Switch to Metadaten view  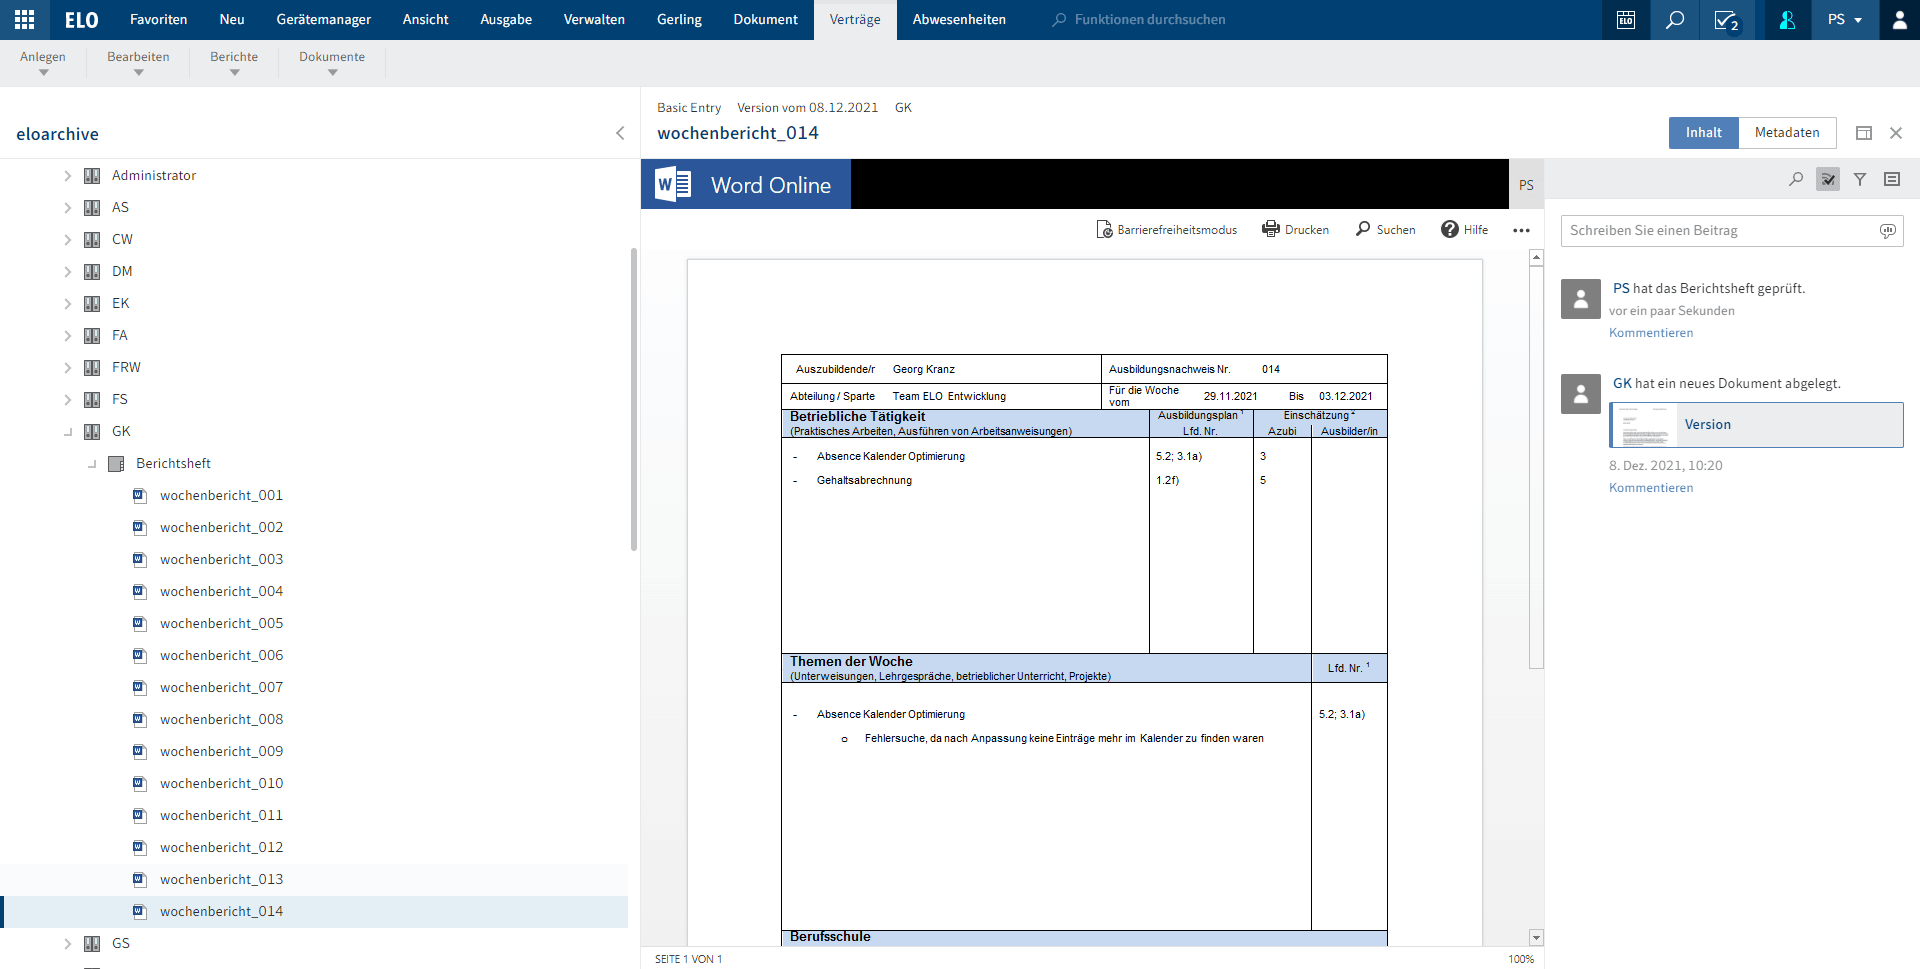(x=1787, y=133)
